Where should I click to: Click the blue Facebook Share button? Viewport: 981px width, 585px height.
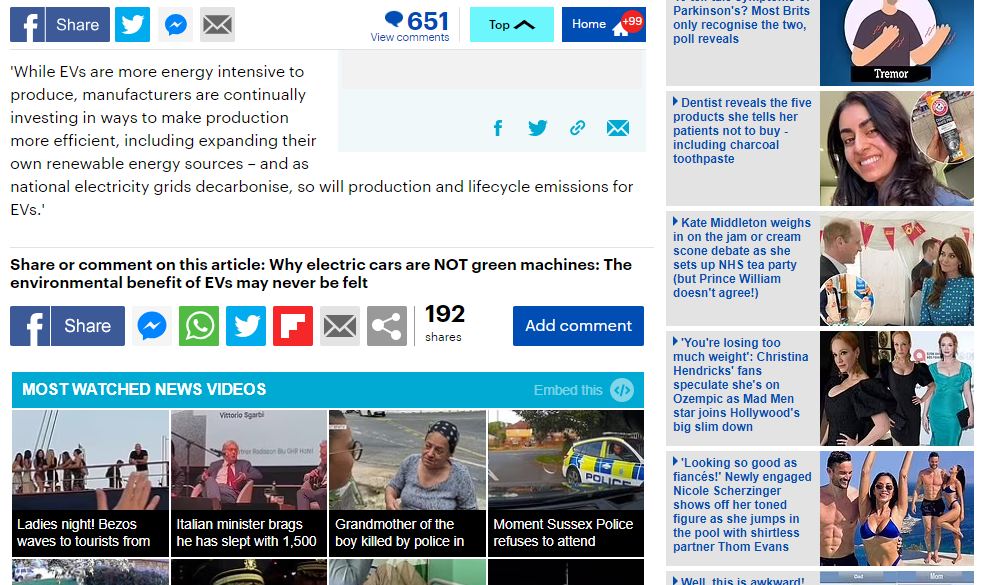click(66, 325)
